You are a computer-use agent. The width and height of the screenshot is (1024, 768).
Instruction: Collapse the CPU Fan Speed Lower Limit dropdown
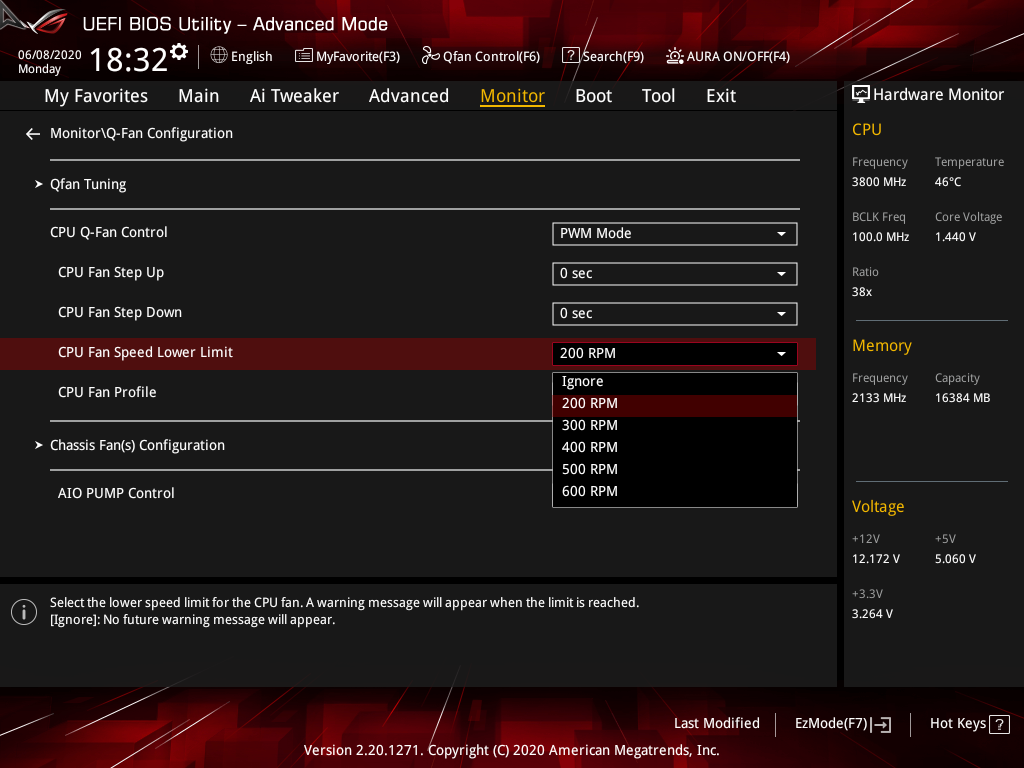pos(675,353)
